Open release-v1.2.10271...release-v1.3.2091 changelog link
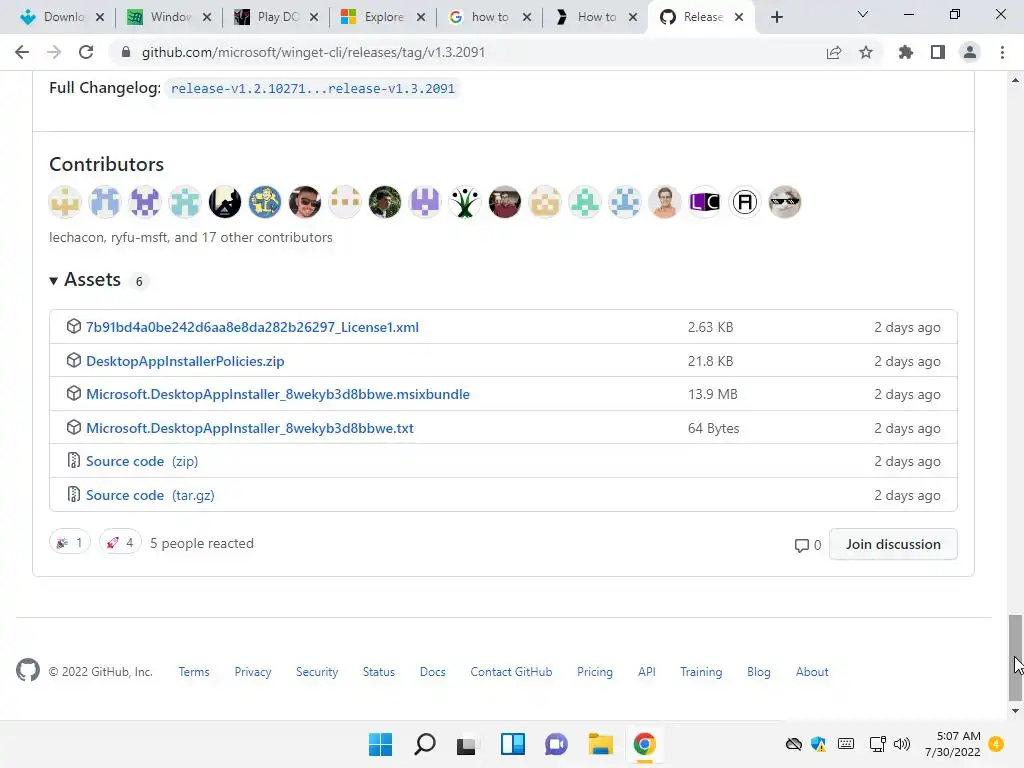Viewport: 1024px width, 768px height. click(x=312, y=88)
